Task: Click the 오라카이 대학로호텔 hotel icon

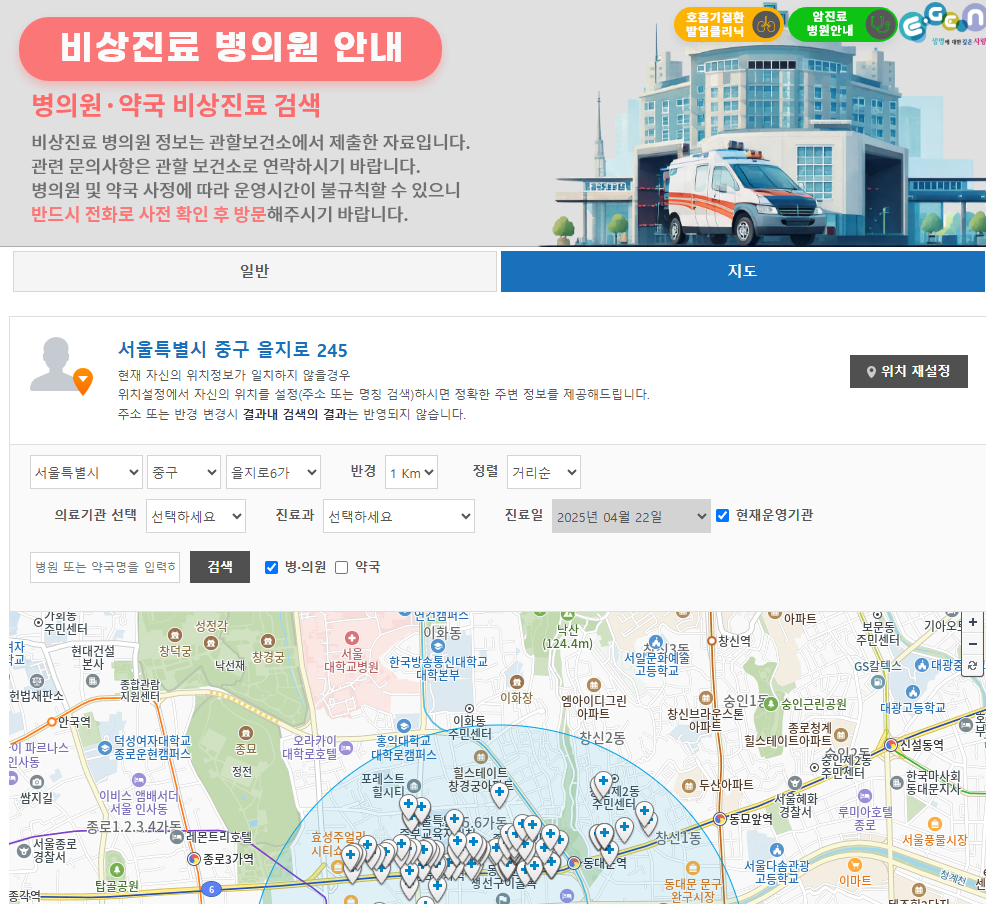Action: tap(346, 748)
